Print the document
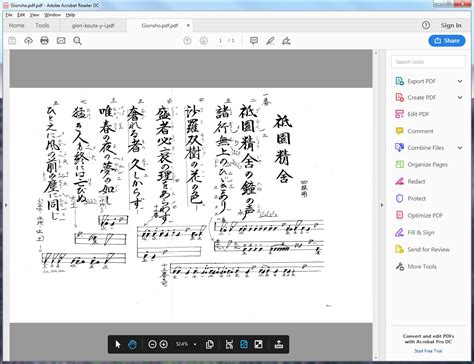 tap(44, 41)
